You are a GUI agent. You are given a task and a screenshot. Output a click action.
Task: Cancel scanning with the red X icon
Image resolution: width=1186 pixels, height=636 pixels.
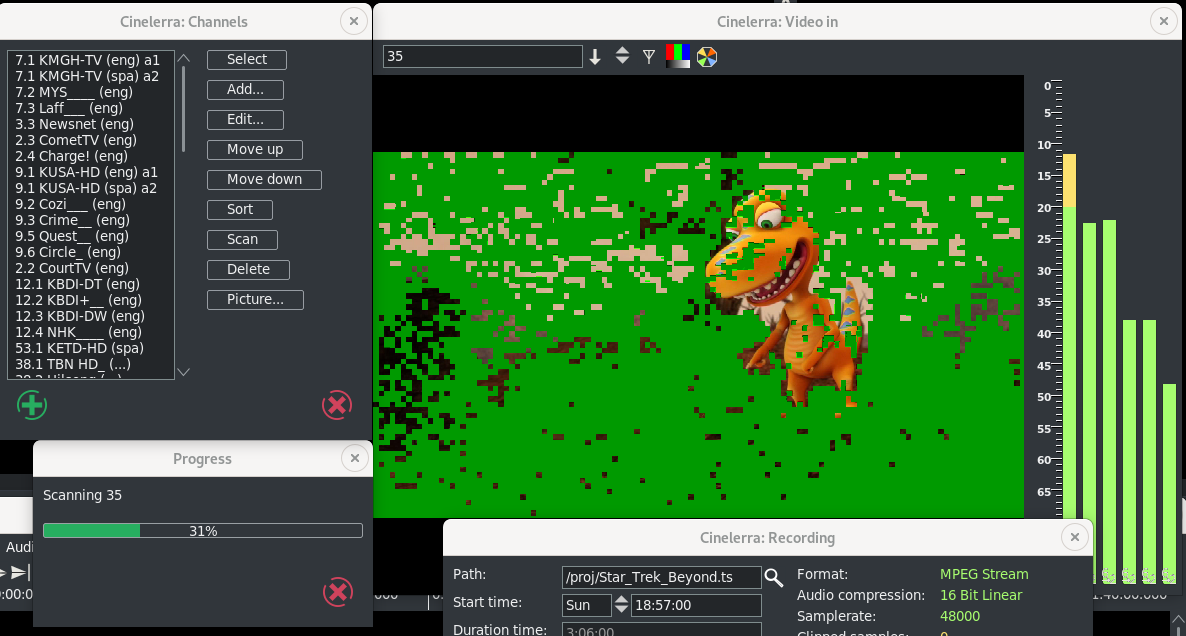coord(338,592)
